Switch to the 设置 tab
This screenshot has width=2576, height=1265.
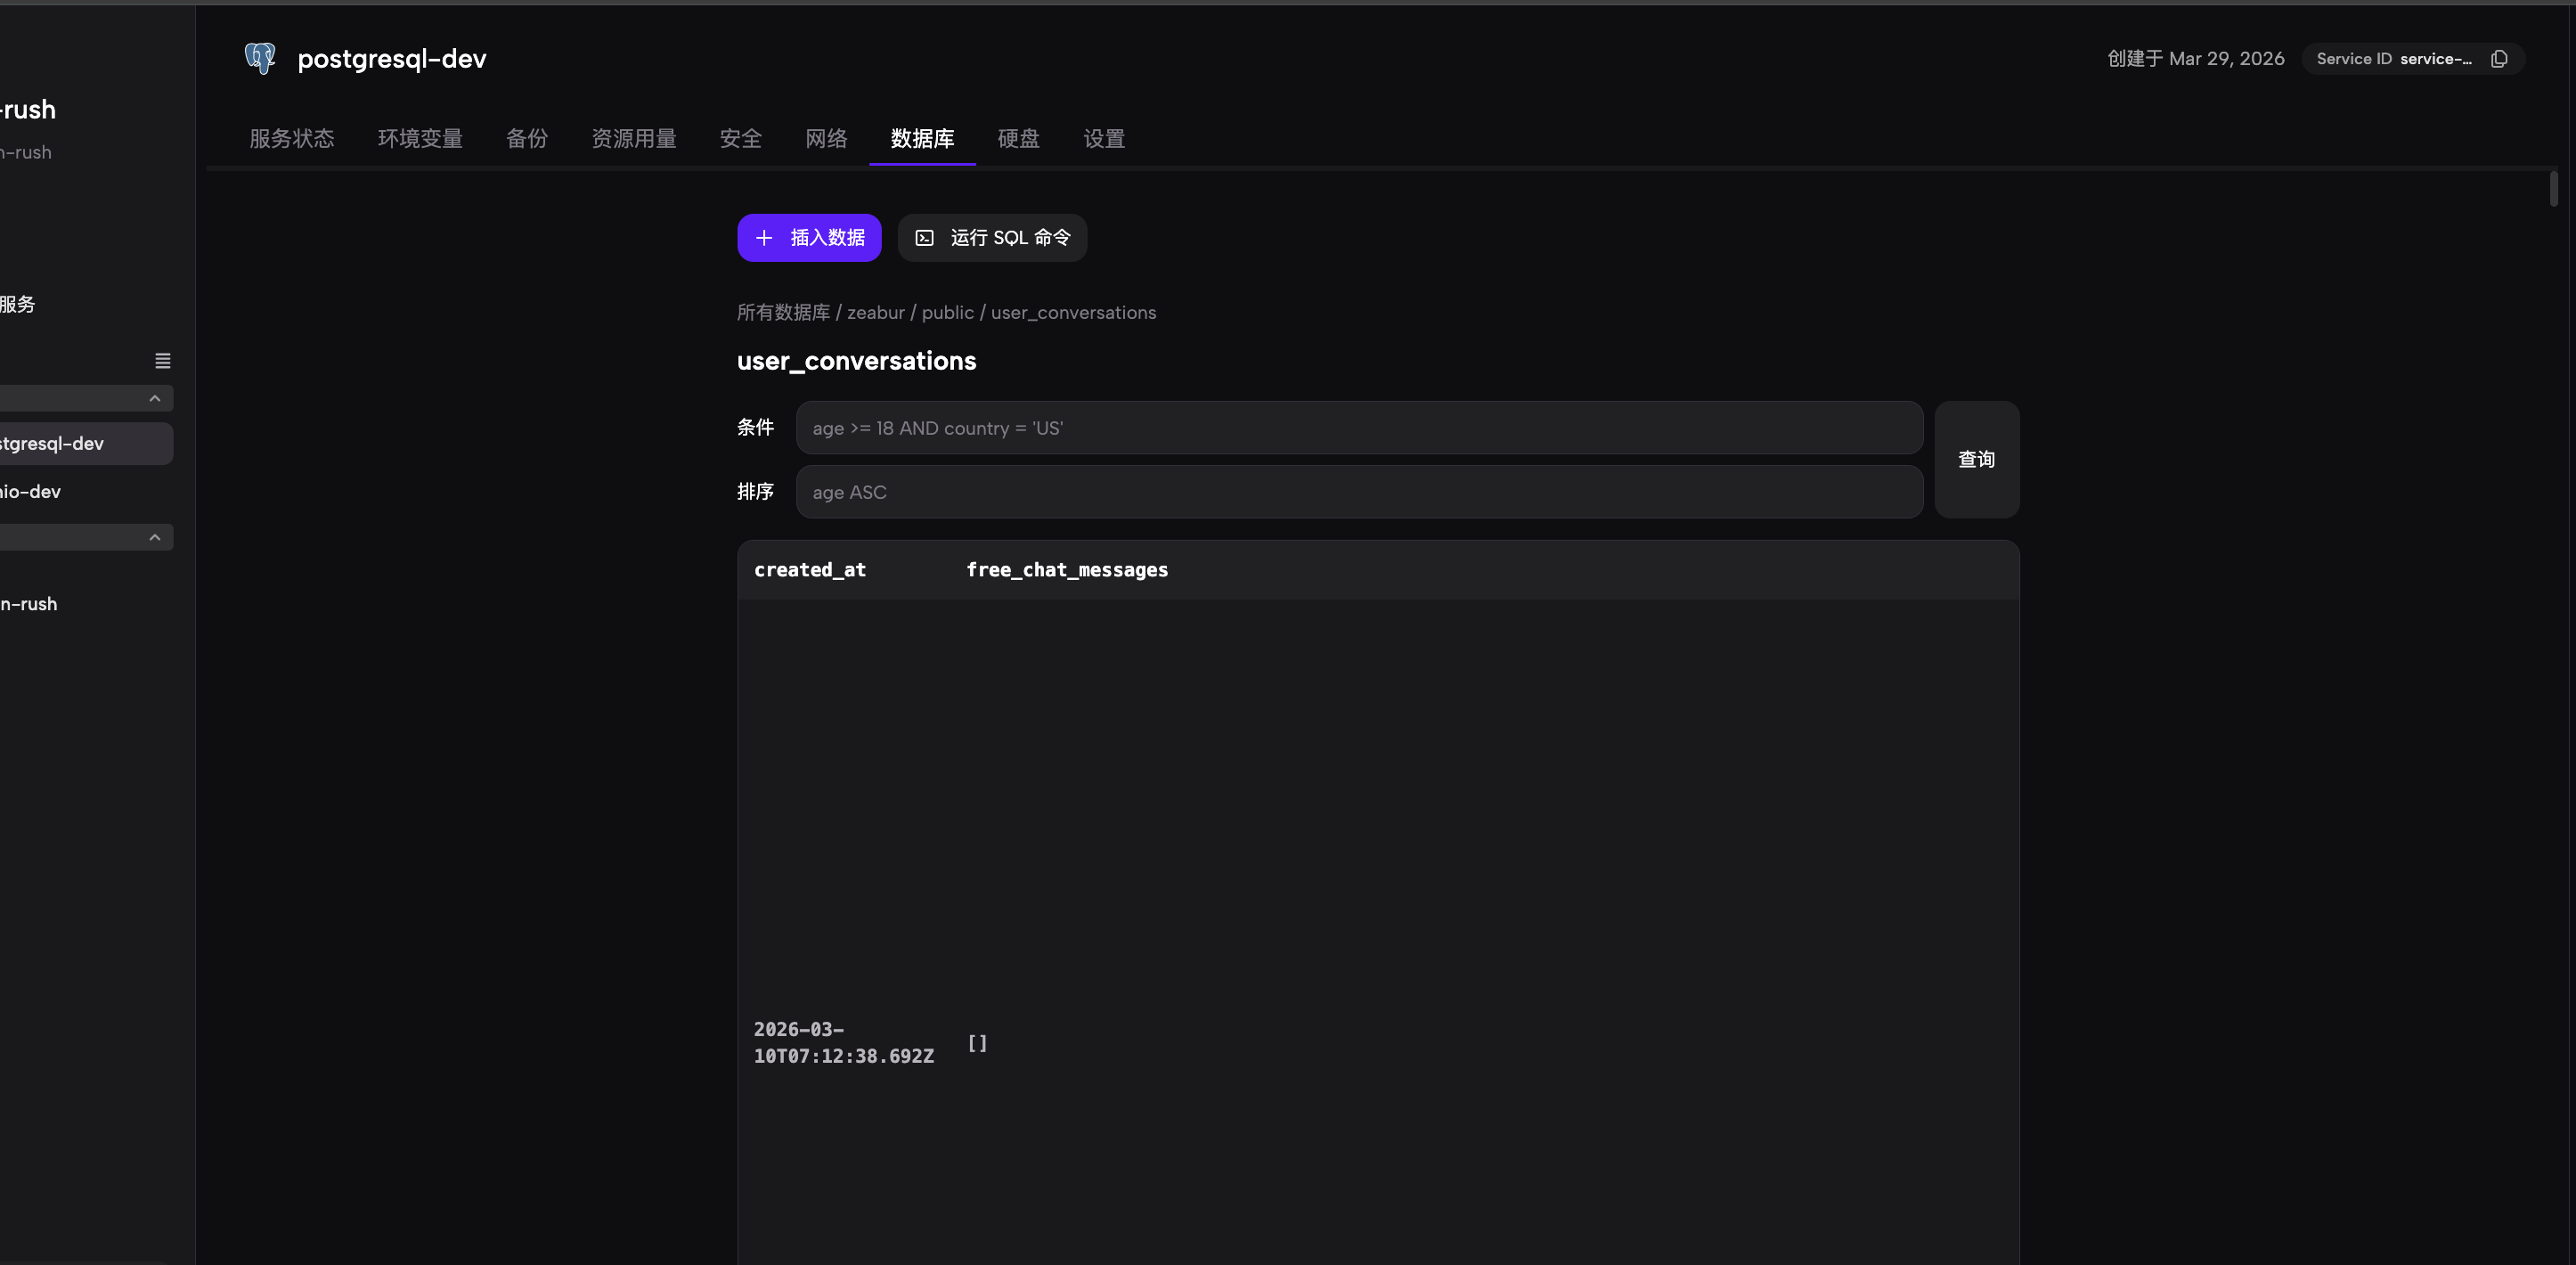1103,139
